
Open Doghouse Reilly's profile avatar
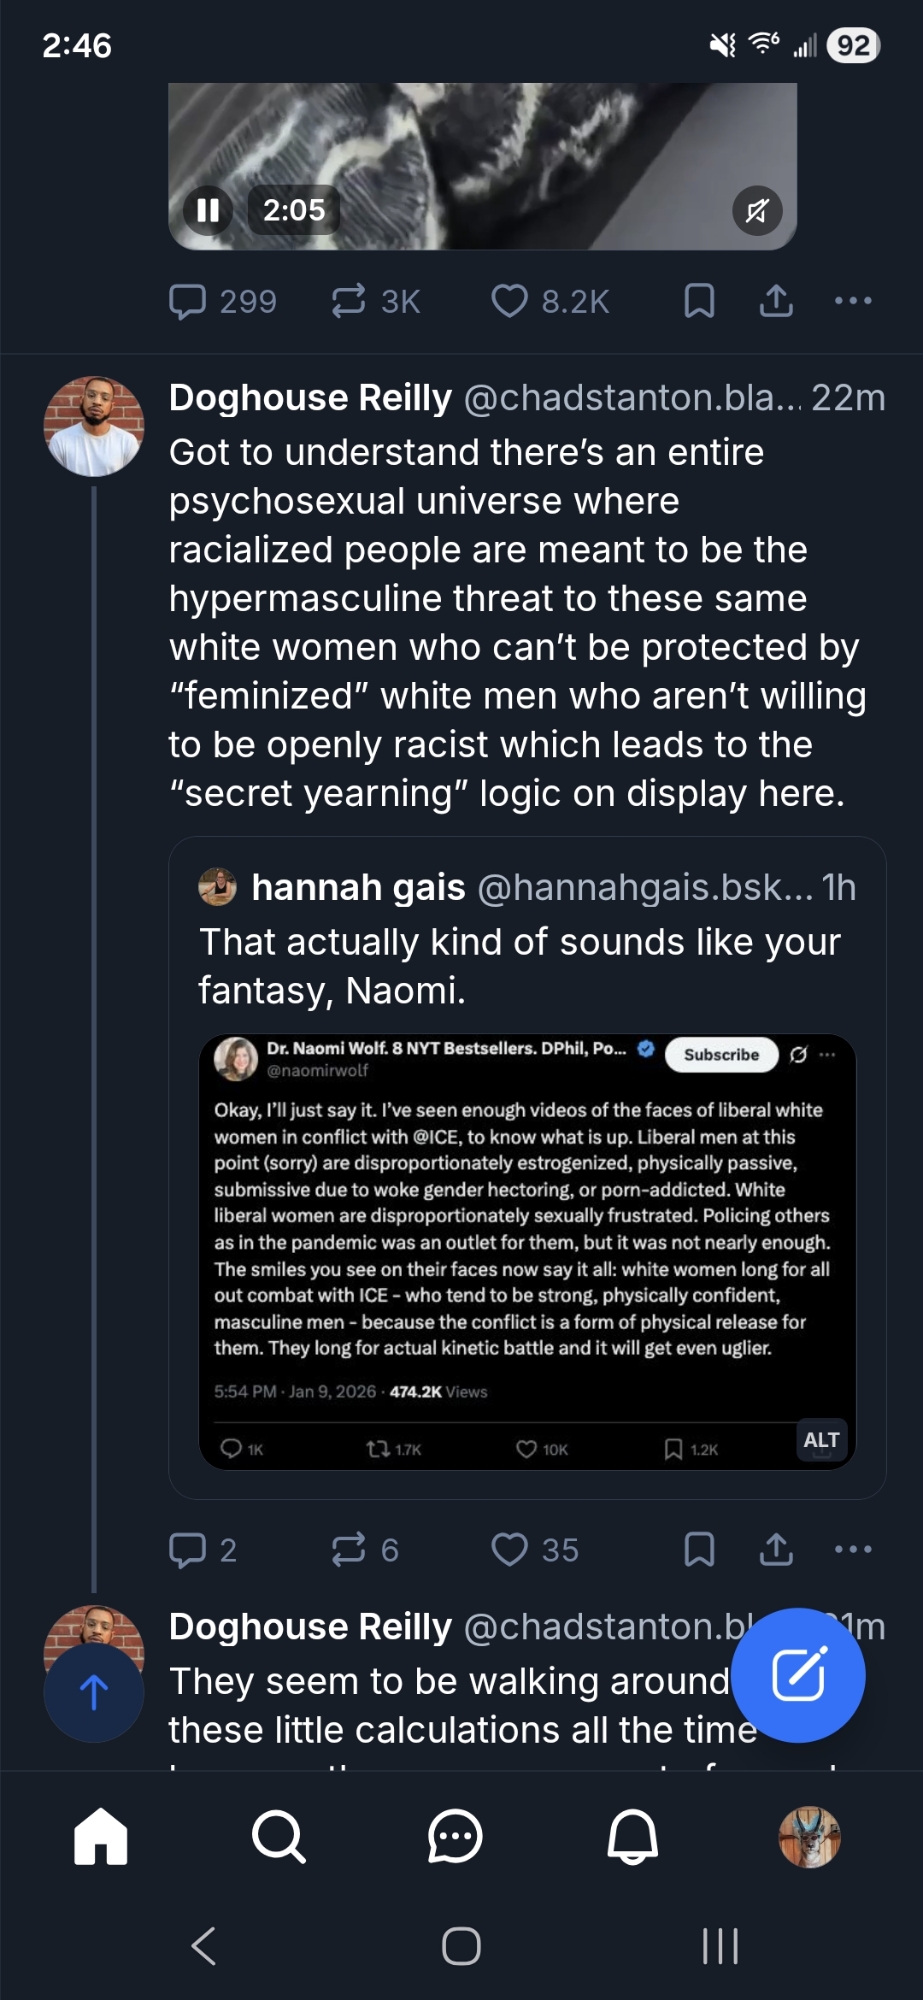[x=94, y=426]
